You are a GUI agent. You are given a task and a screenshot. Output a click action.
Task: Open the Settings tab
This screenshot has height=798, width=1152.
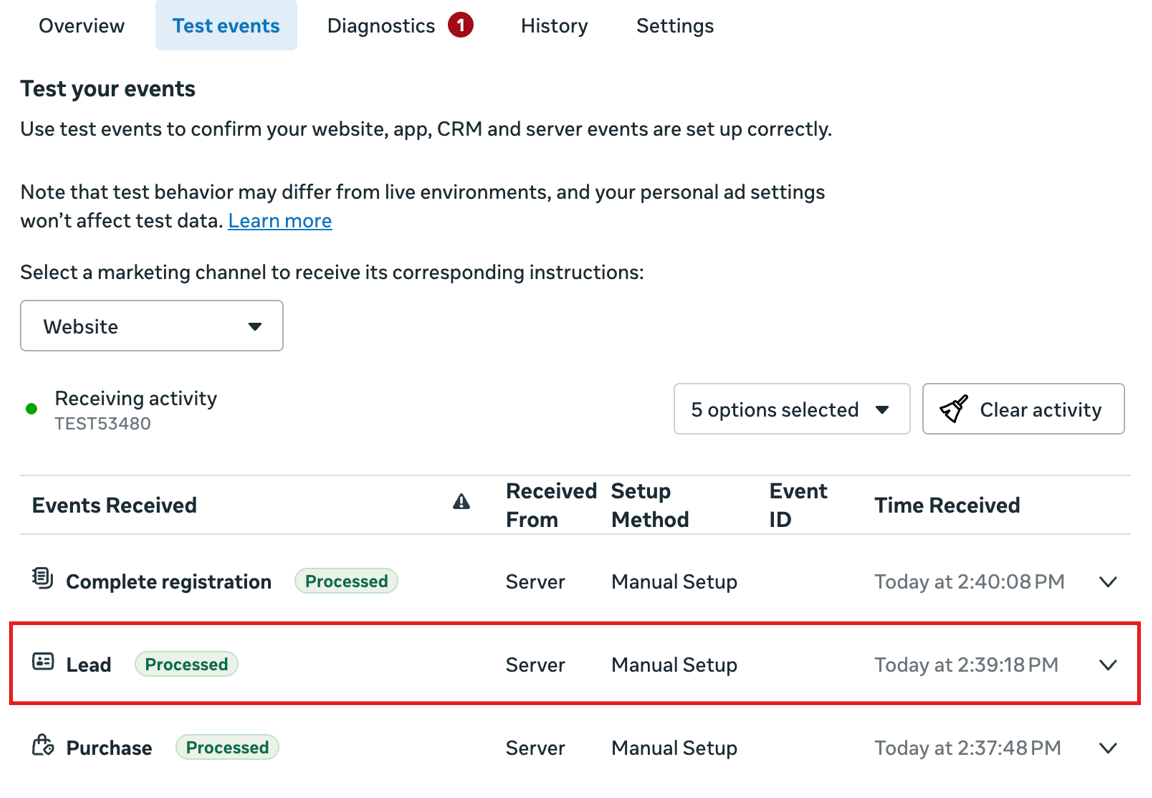pos(675,26)
